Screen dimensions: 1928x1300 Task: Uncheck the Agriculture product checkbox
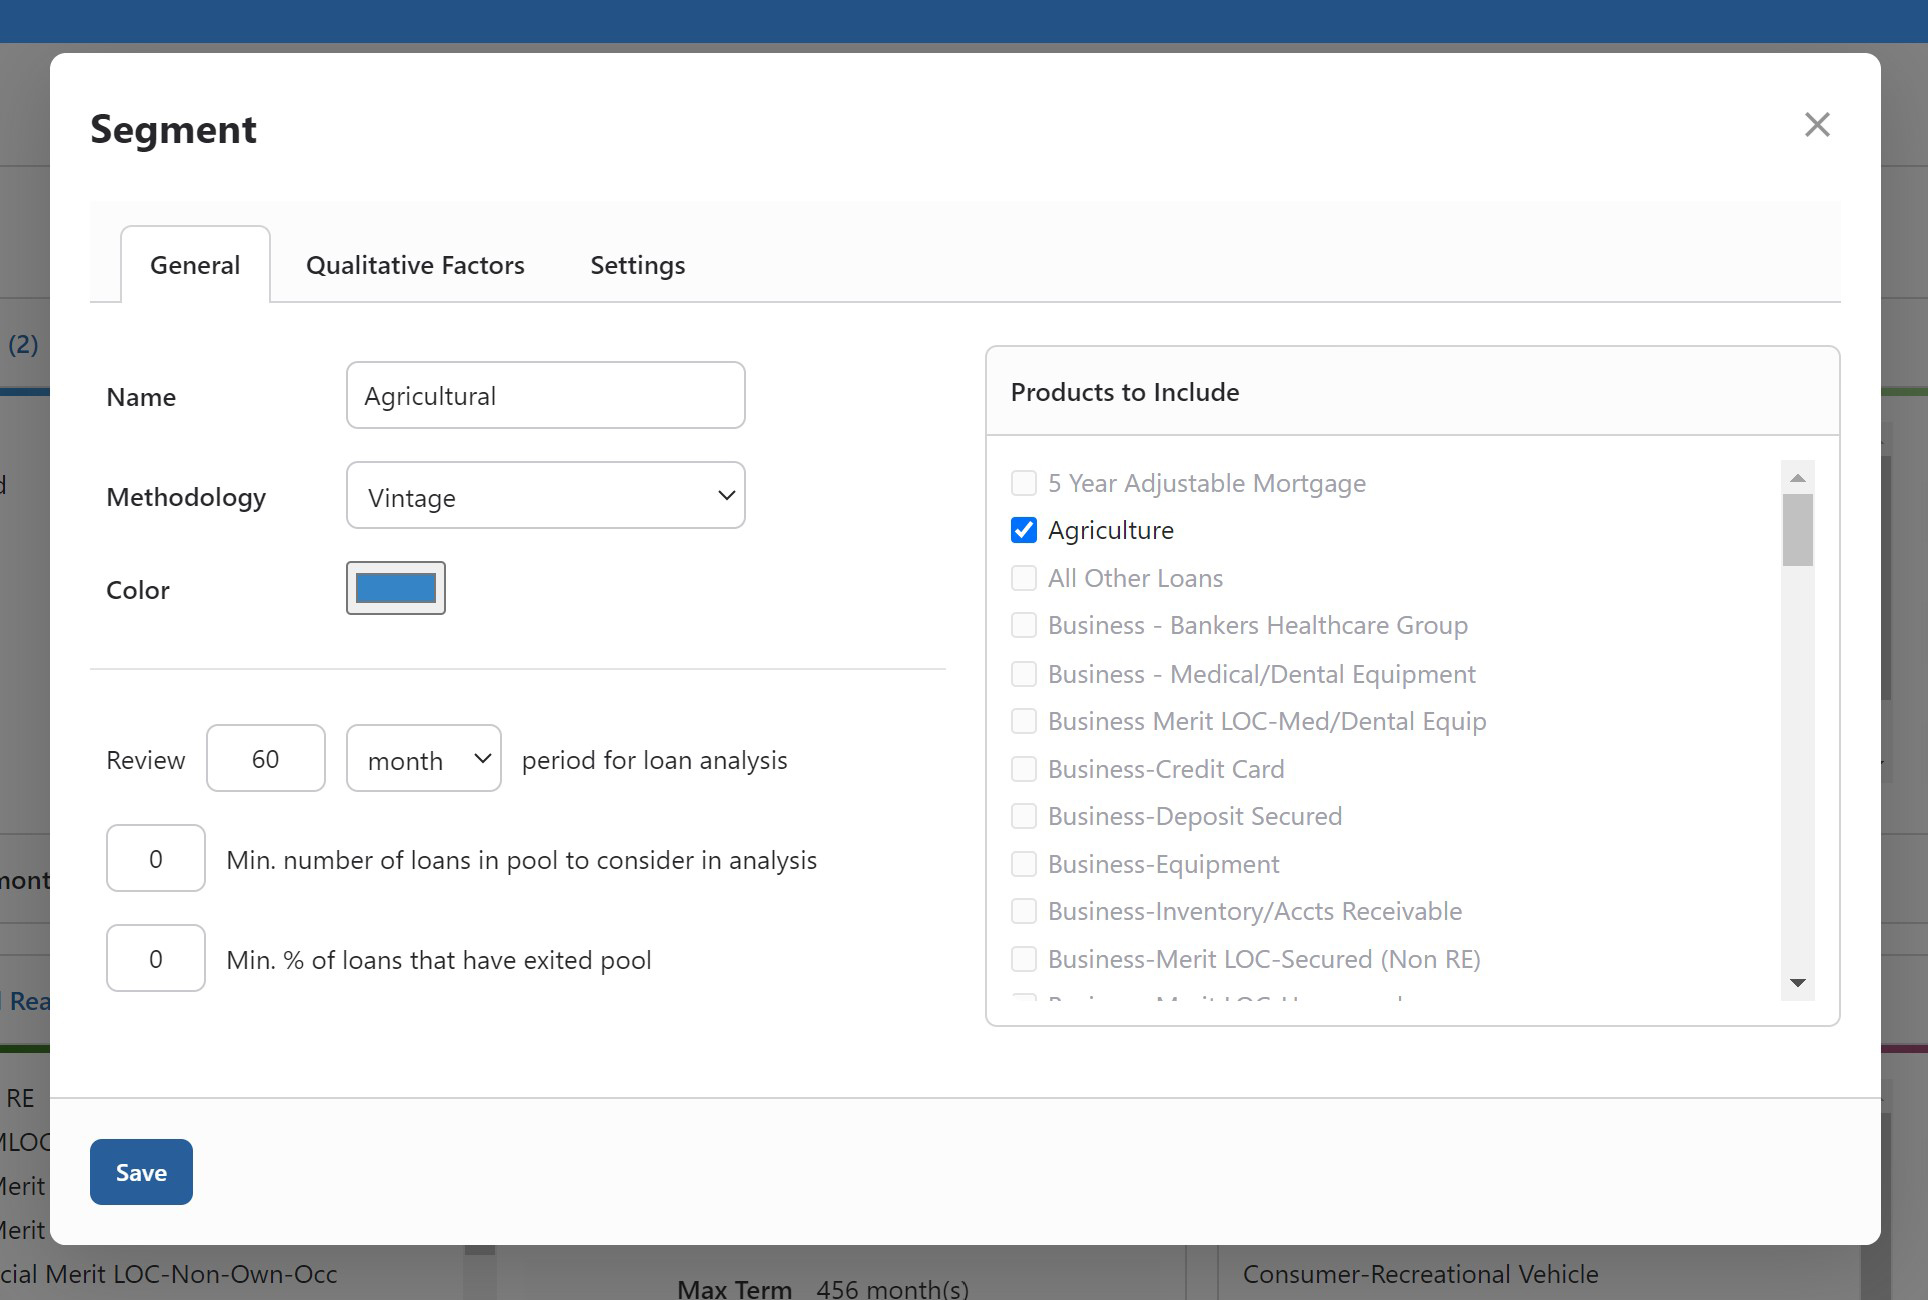coord(1023,530)
